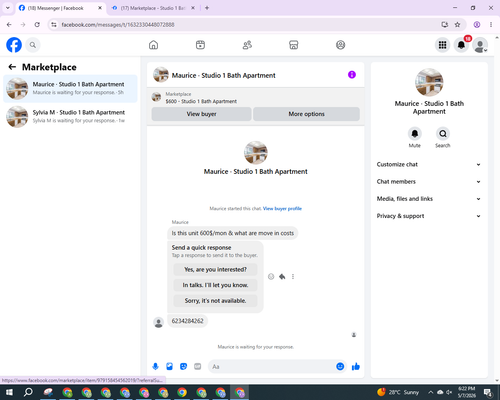Image resolution: width=500 pixels, height=400 pixels.
Task: Open a new browser tab
Action: [207, 8]
